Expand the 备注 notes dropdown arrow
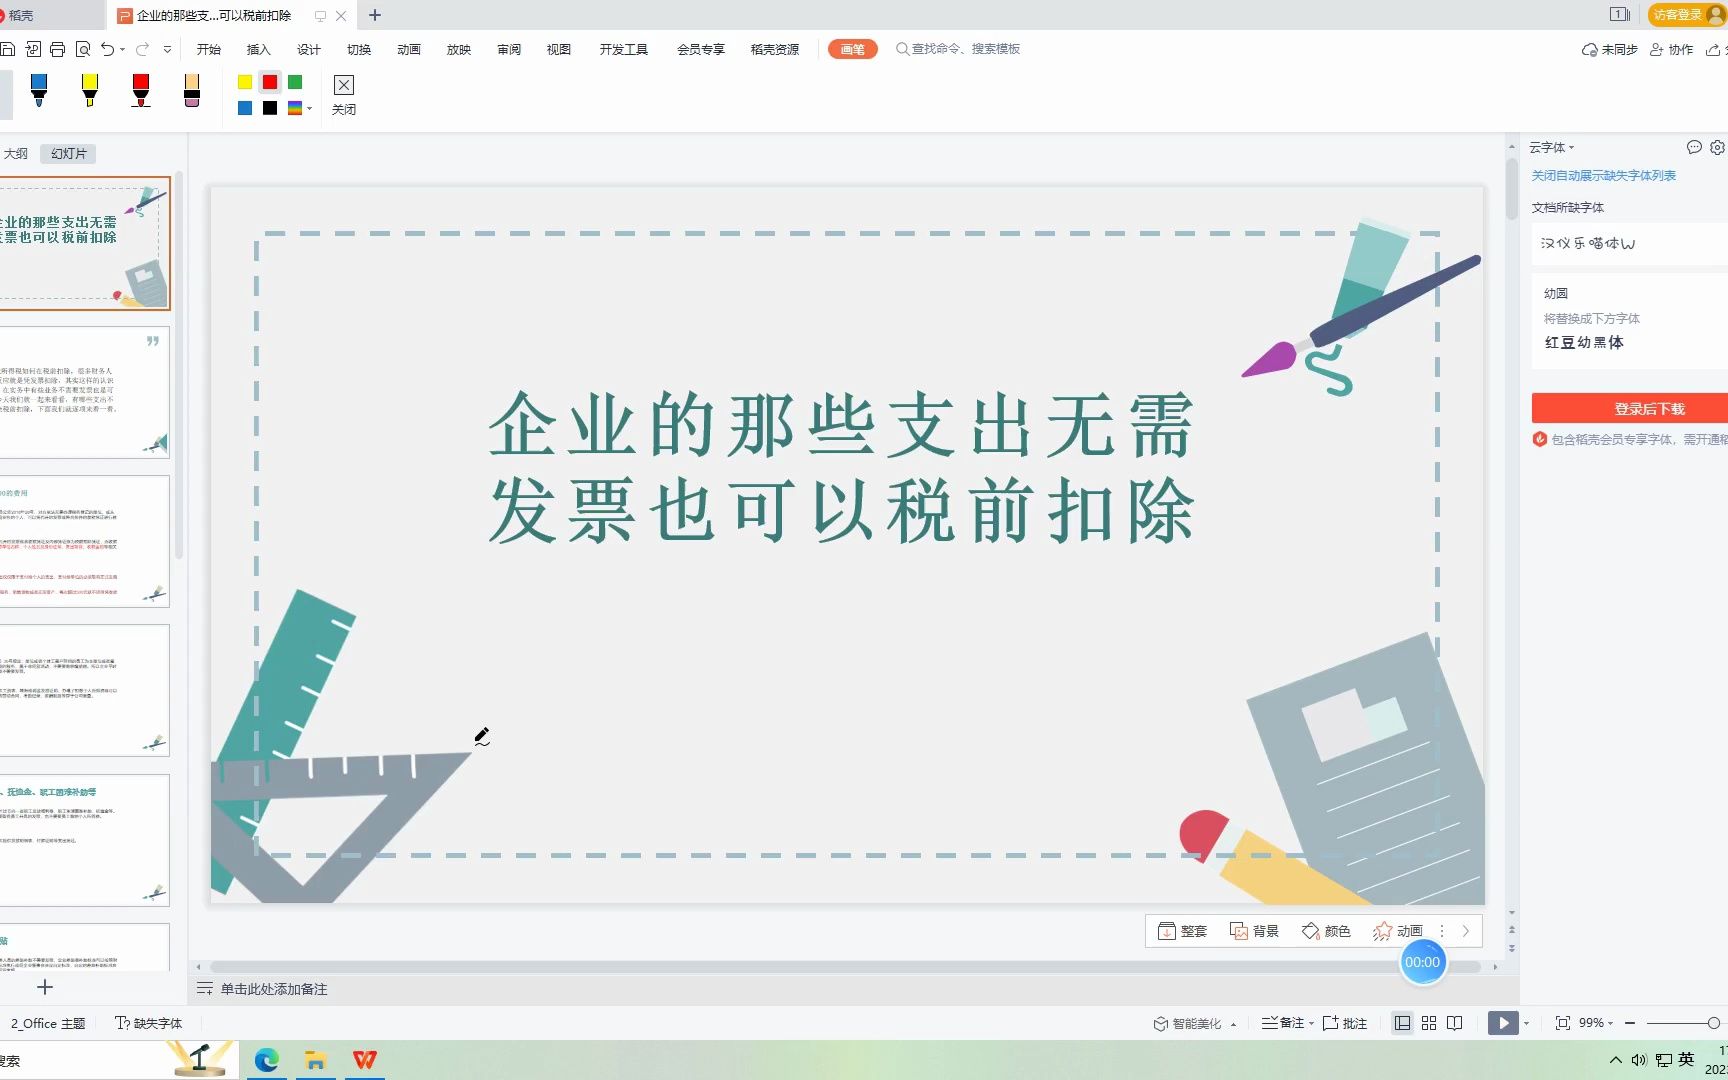Viewport: 1728px width, 1080px height. tap(1311, 1022)
